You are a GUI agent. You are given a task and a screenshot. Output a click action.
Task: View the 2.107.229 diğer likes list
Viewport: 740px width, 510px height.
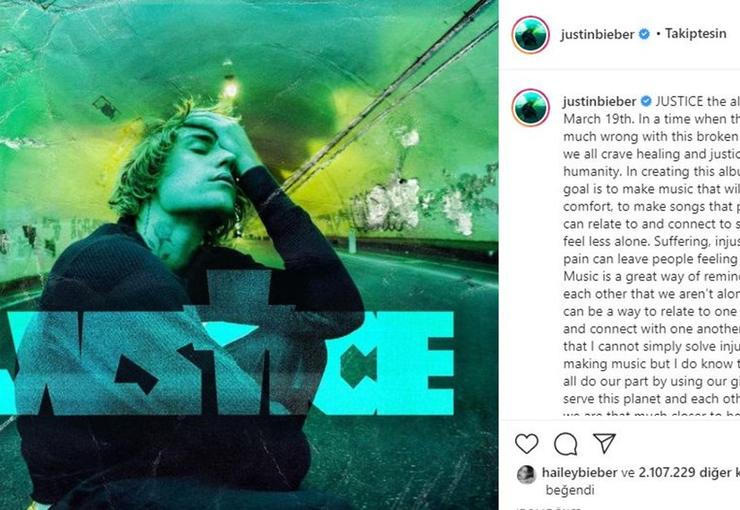[689, 472]
